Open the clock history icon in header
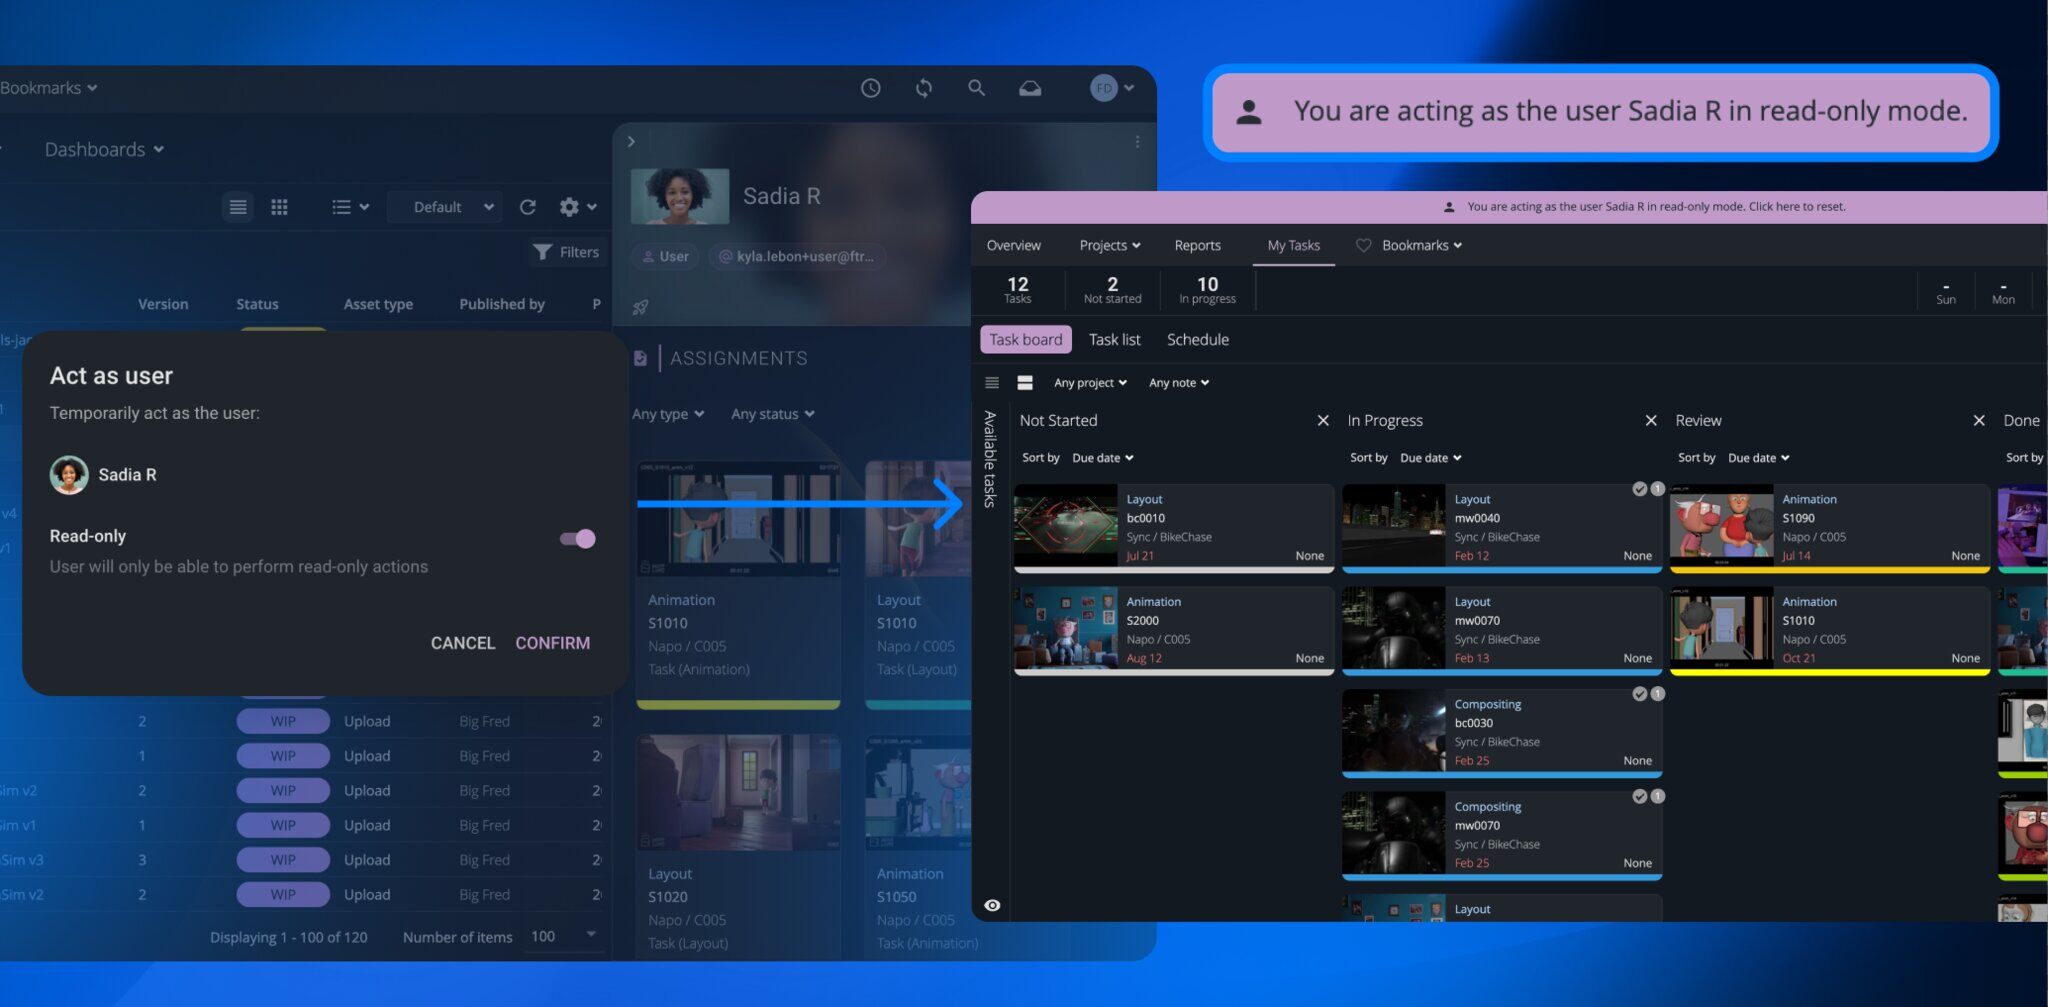 (870, 88)
